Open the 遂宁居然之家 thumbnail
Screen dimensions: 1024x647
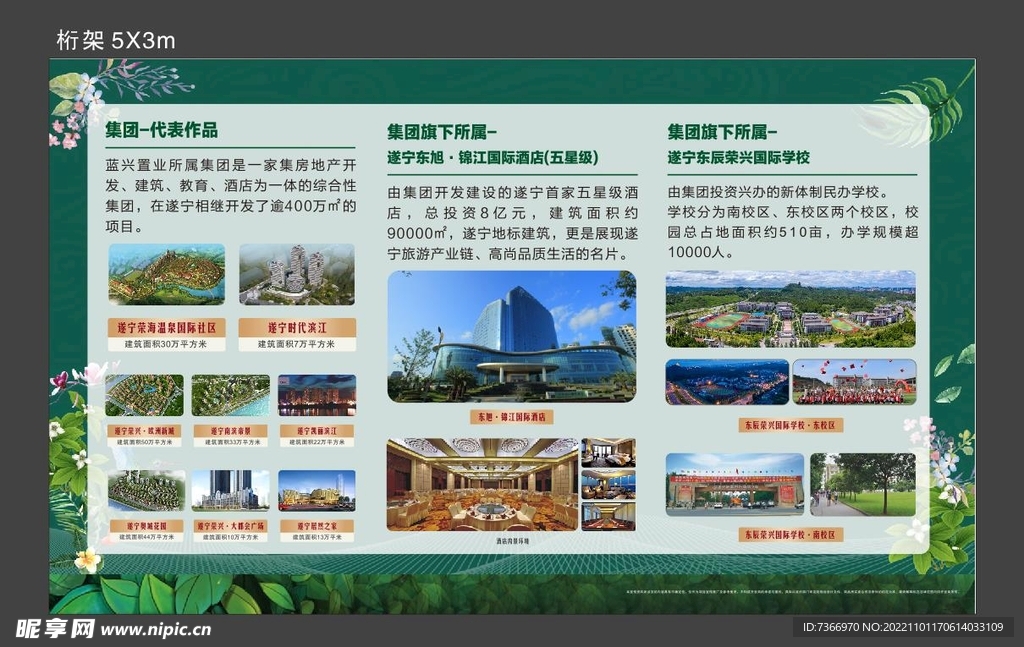point(317,490)
